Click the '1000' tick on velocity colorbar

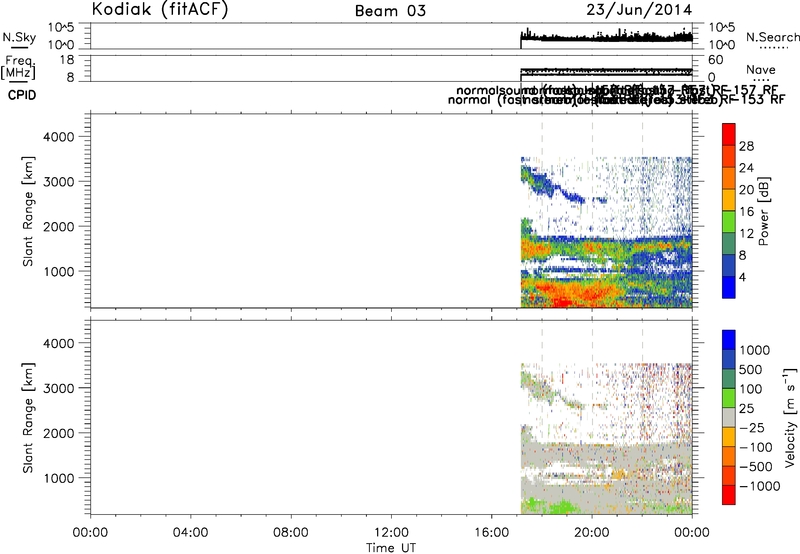tap(754, 350)
